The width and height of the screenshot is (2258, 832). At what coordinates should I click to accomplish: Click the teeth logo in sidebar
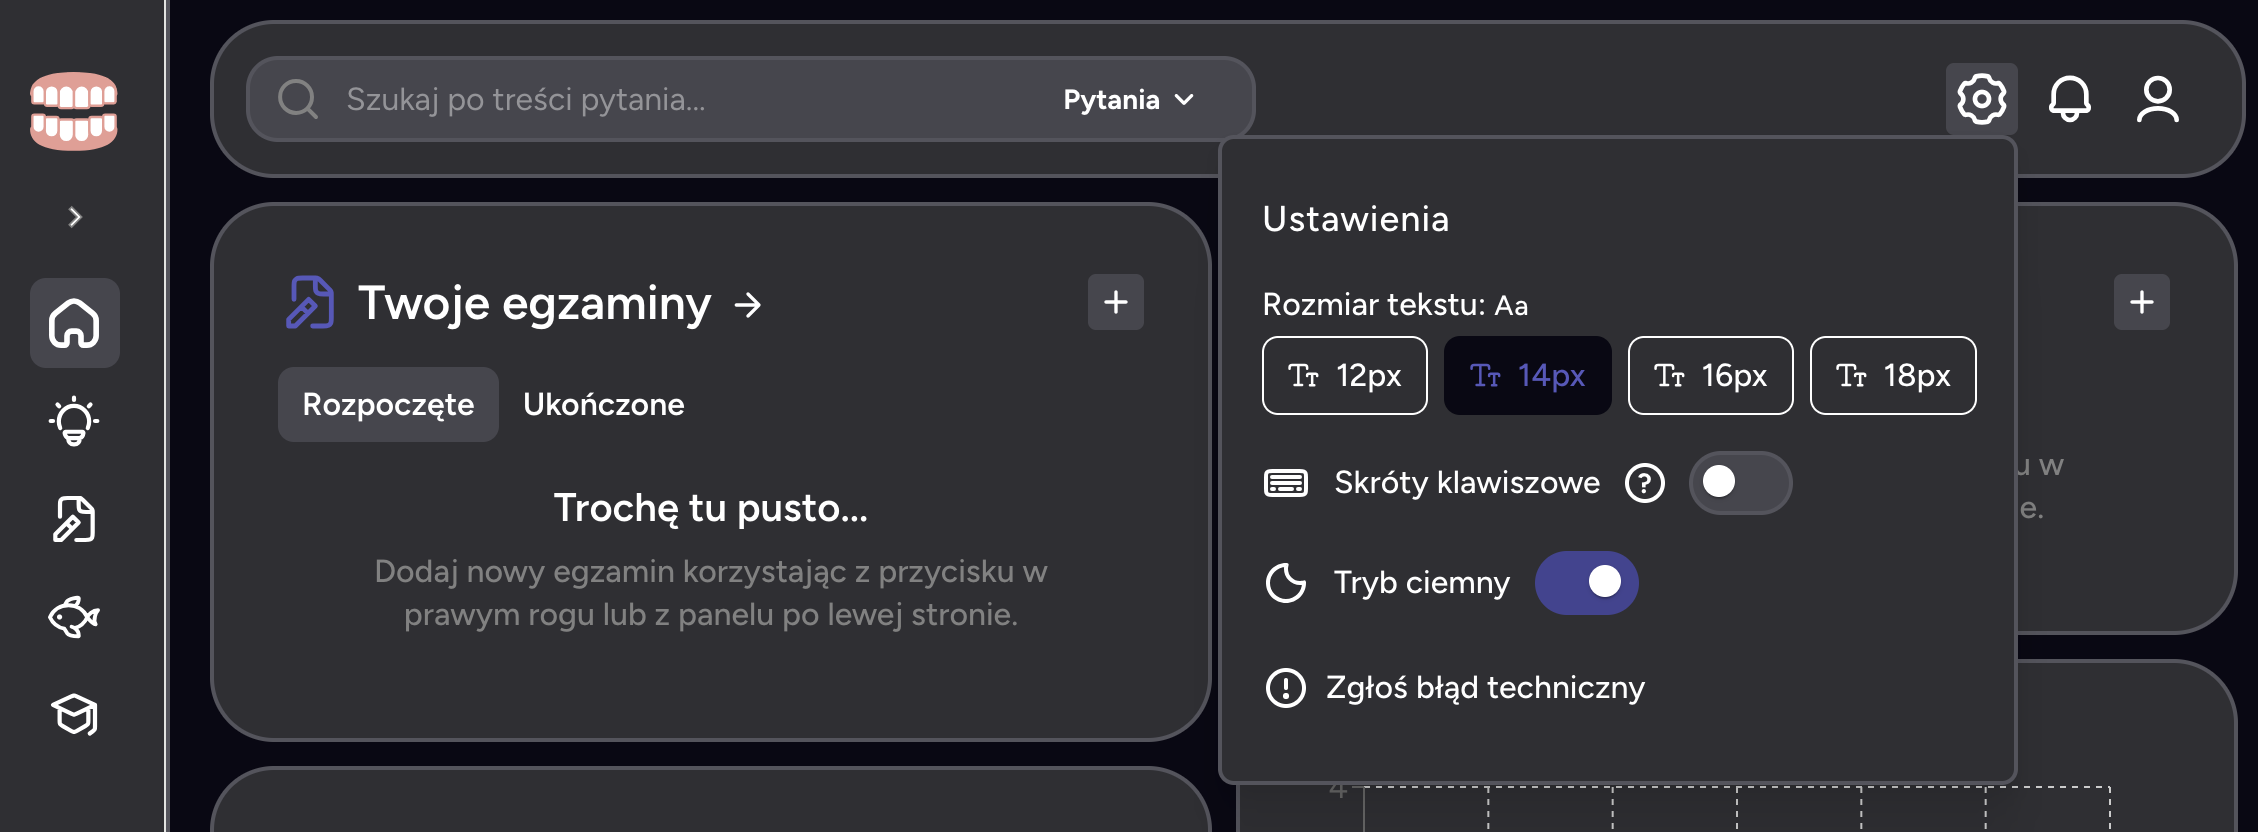tap(74, 111)
